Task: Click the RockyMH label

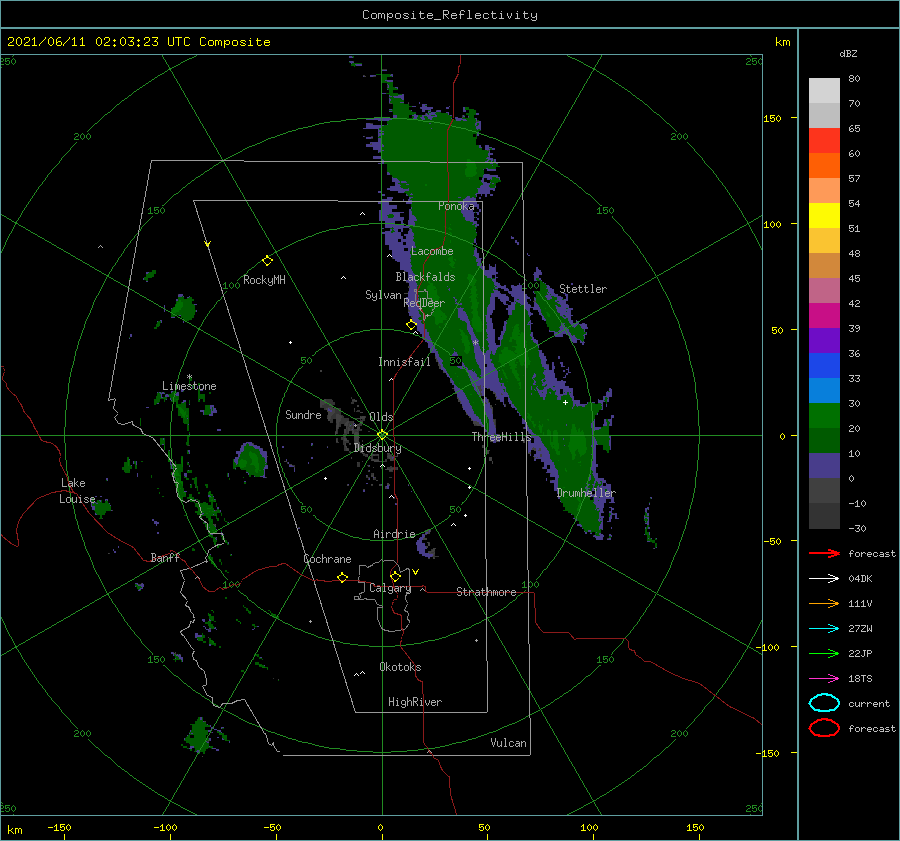Action: [264, 280]
